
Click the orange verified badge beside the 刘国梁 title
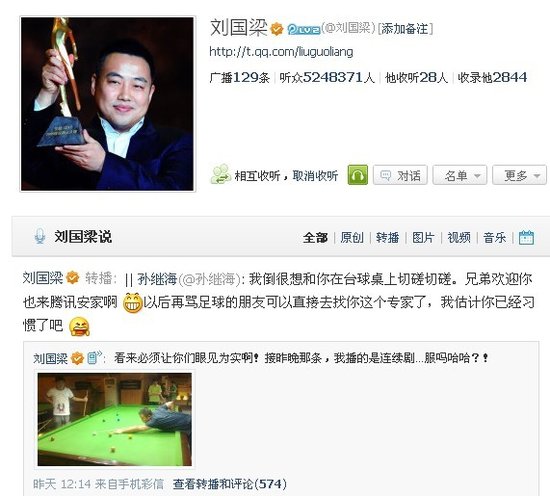pos(277,29)
